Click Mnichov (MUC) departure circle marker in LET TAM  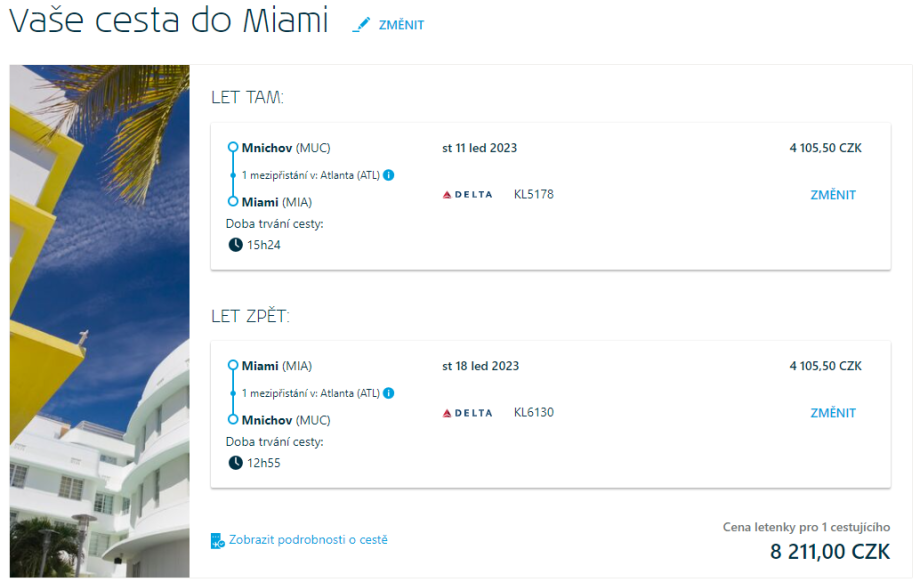click(x=233, y=148)
